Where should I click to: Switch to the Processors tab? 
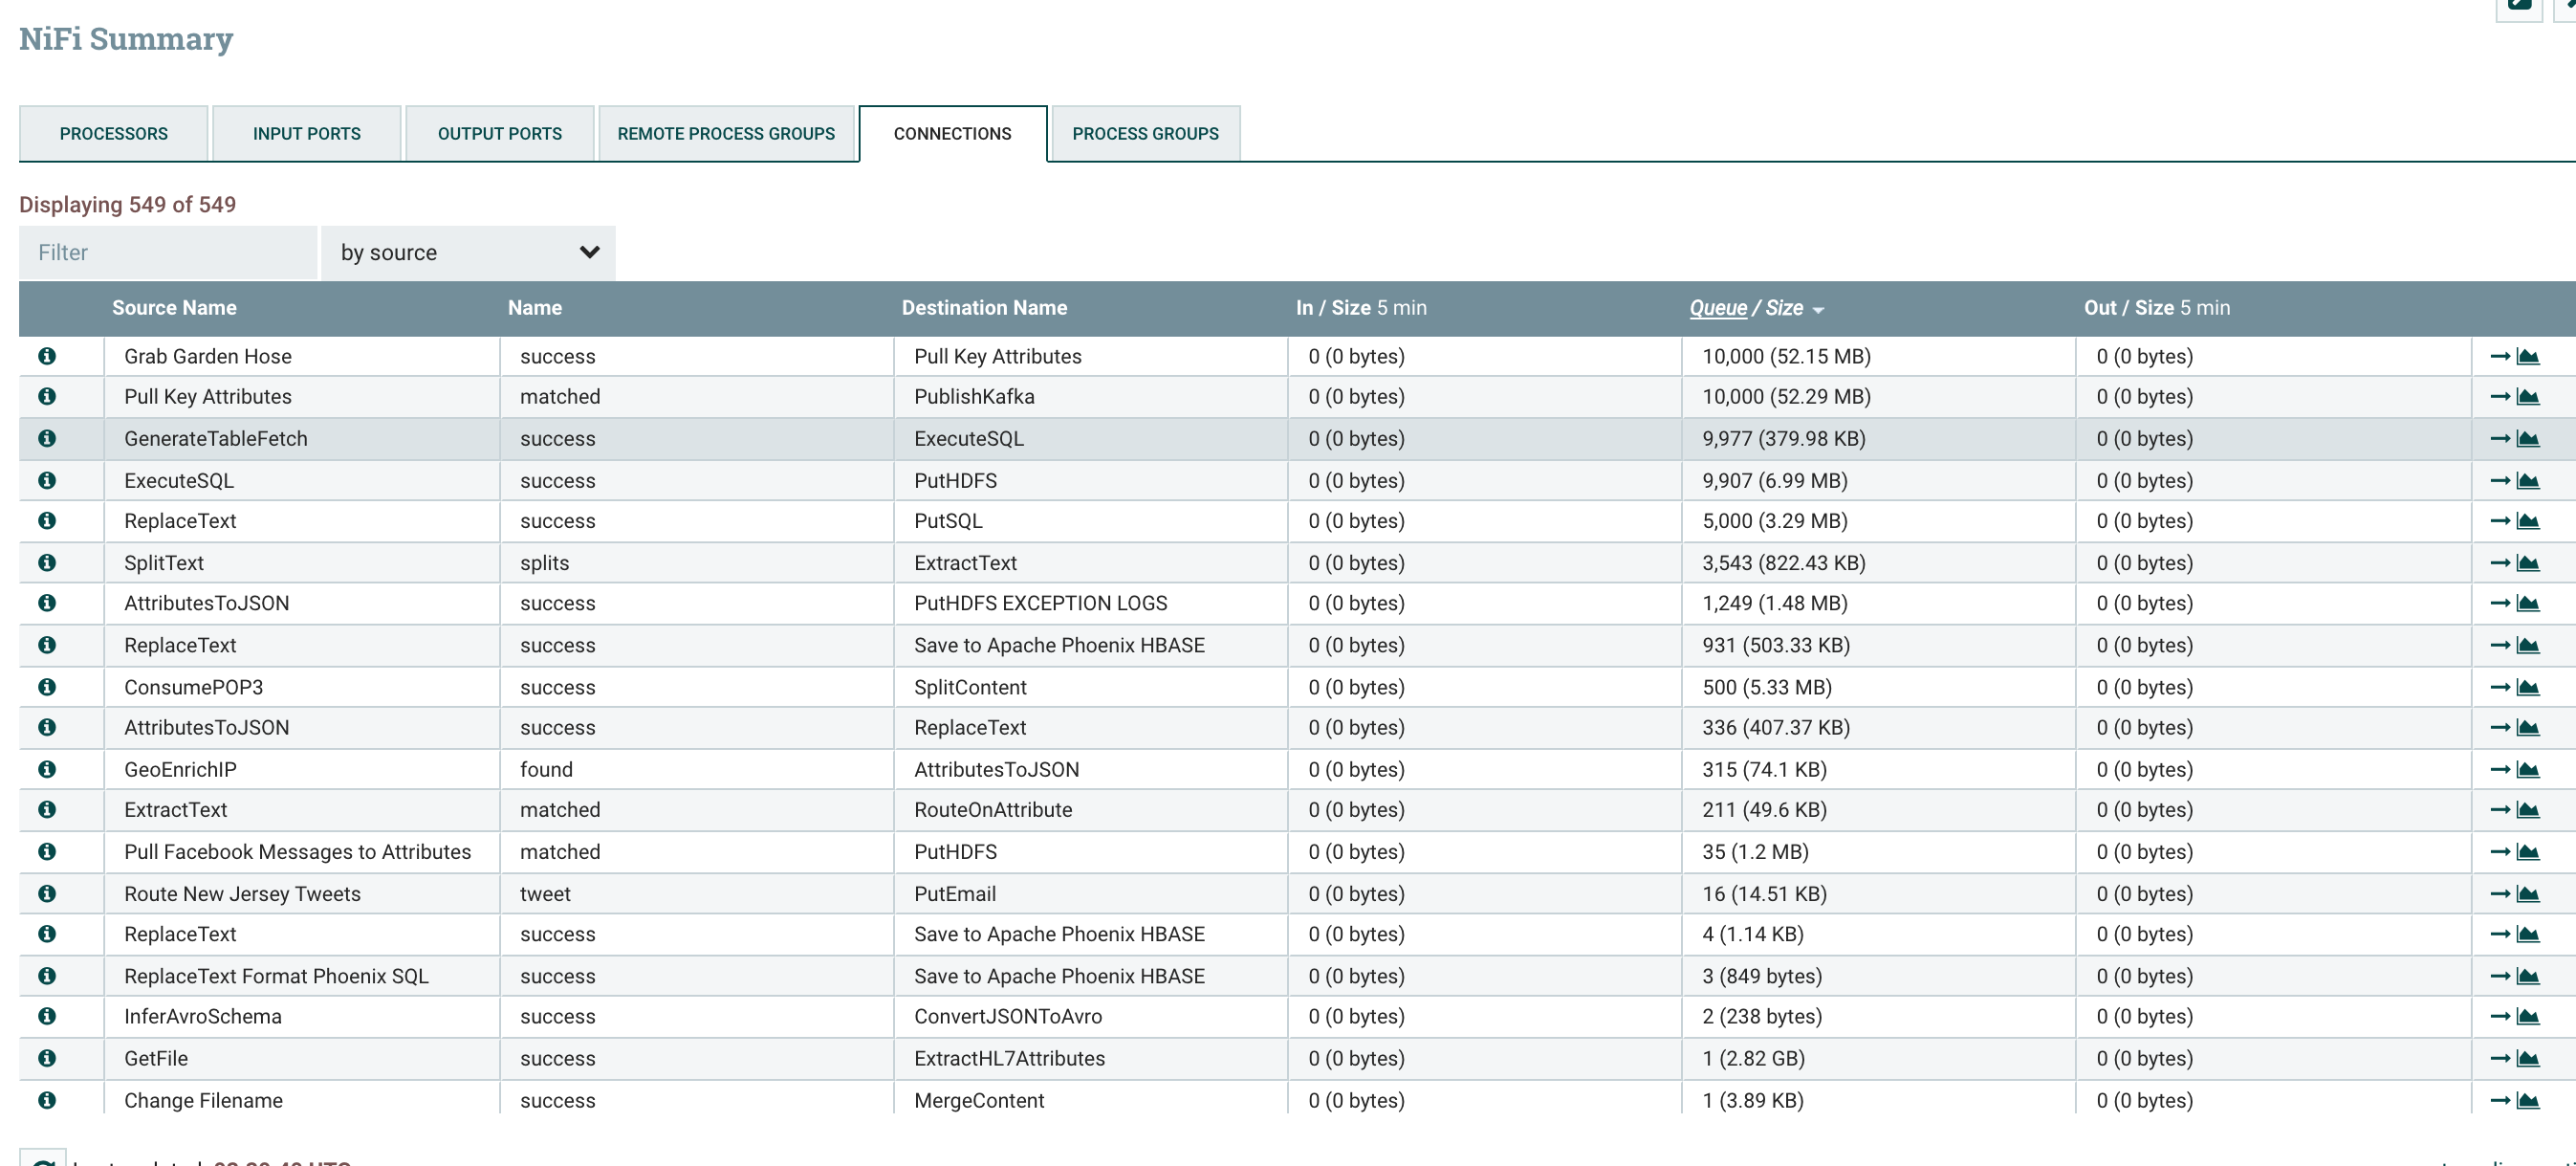pos(113,133)
